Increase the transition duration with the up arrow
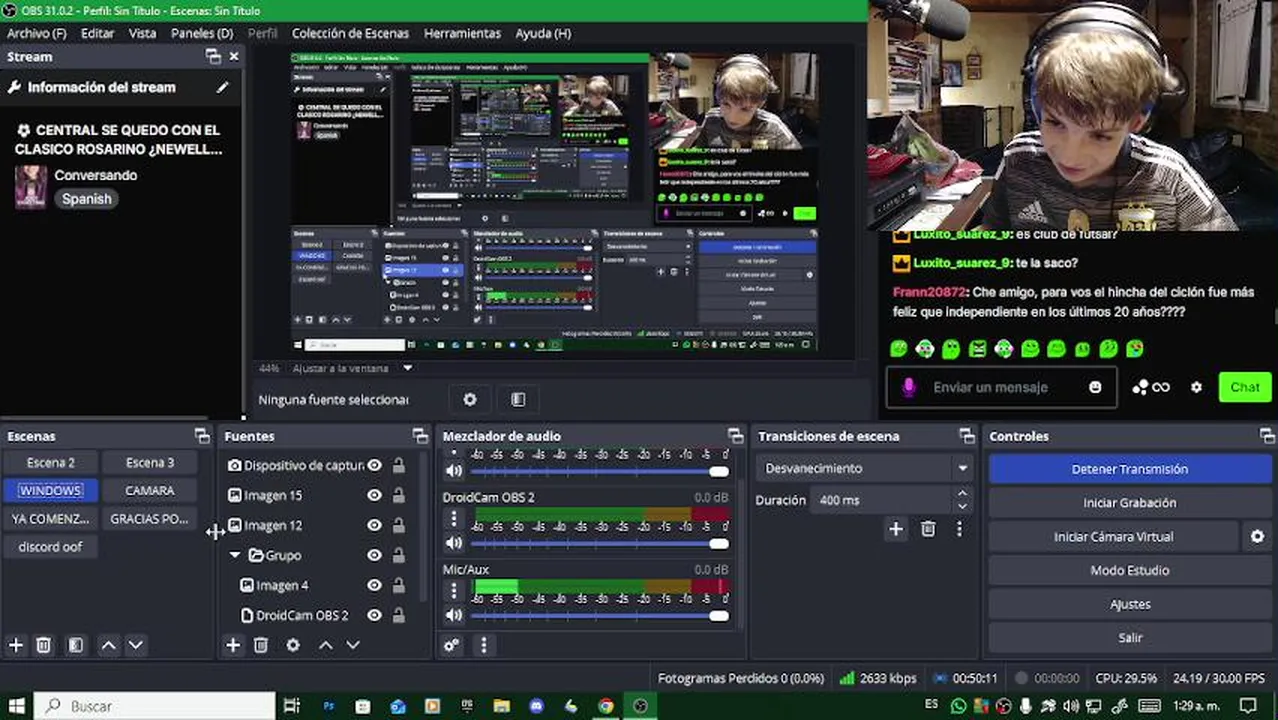Viewport: 1278px width, 720px height. pos(962,494)
